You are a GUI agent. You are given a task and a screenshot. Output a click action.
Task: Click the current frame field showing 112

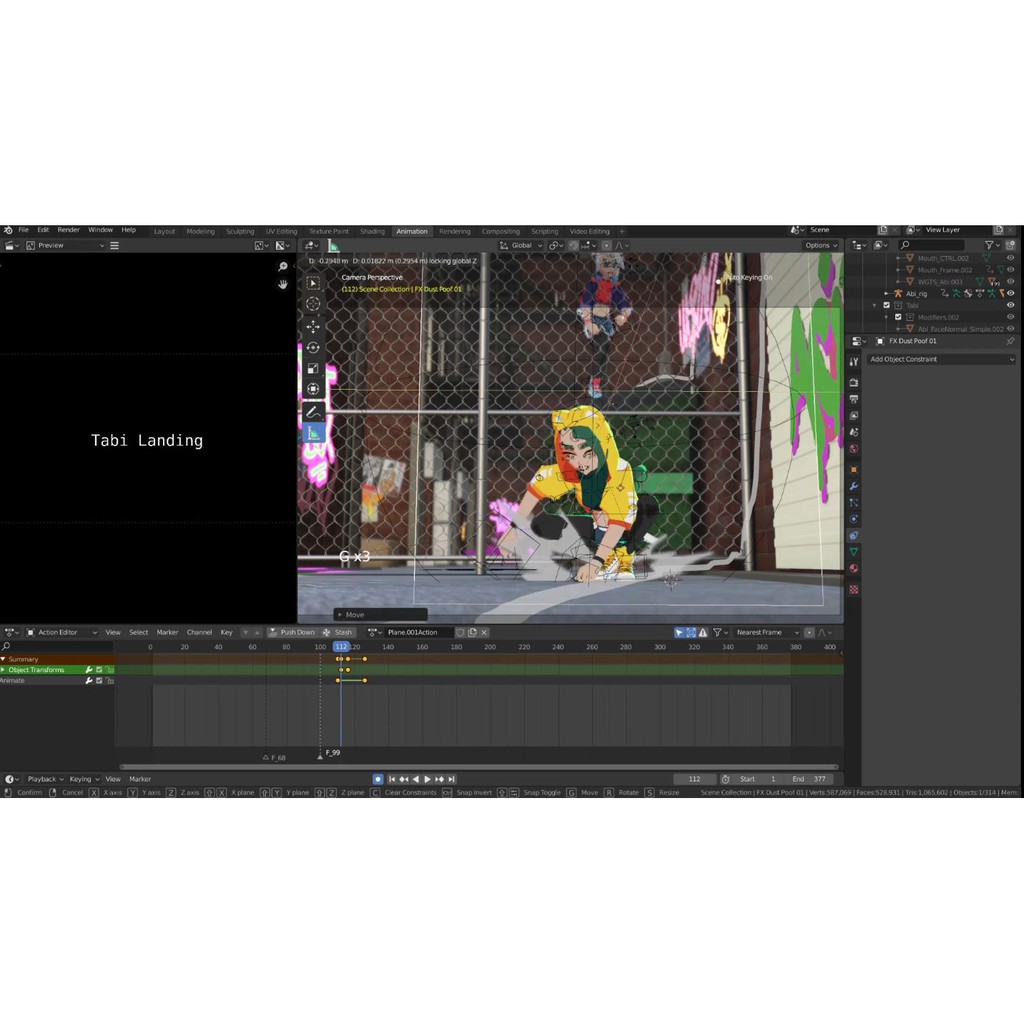pyautogui.click(x=695, y=779)
